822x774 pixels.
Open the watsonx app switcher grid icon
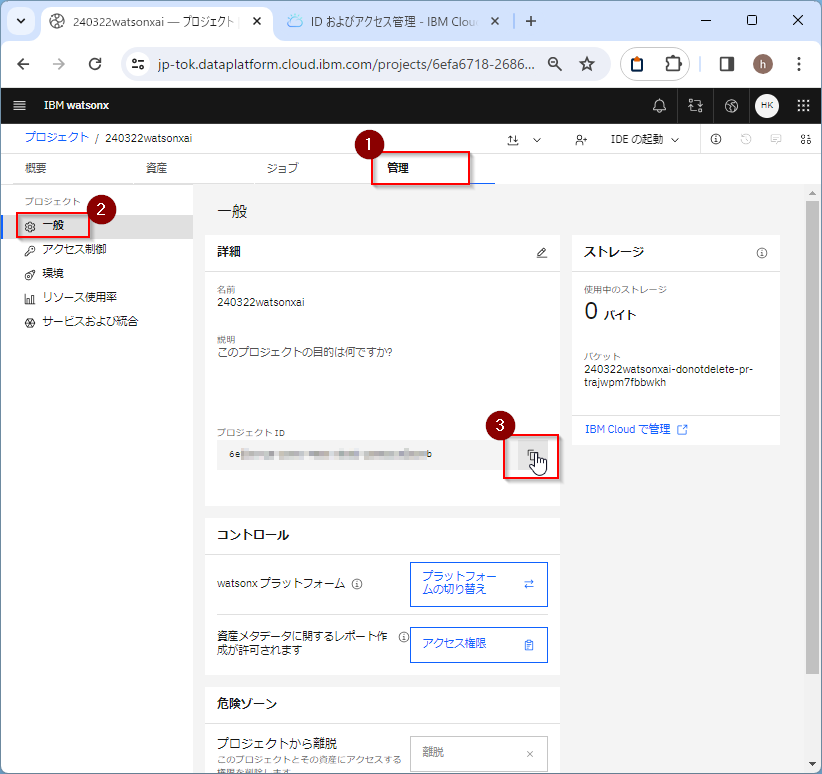[x=805, y=105]
